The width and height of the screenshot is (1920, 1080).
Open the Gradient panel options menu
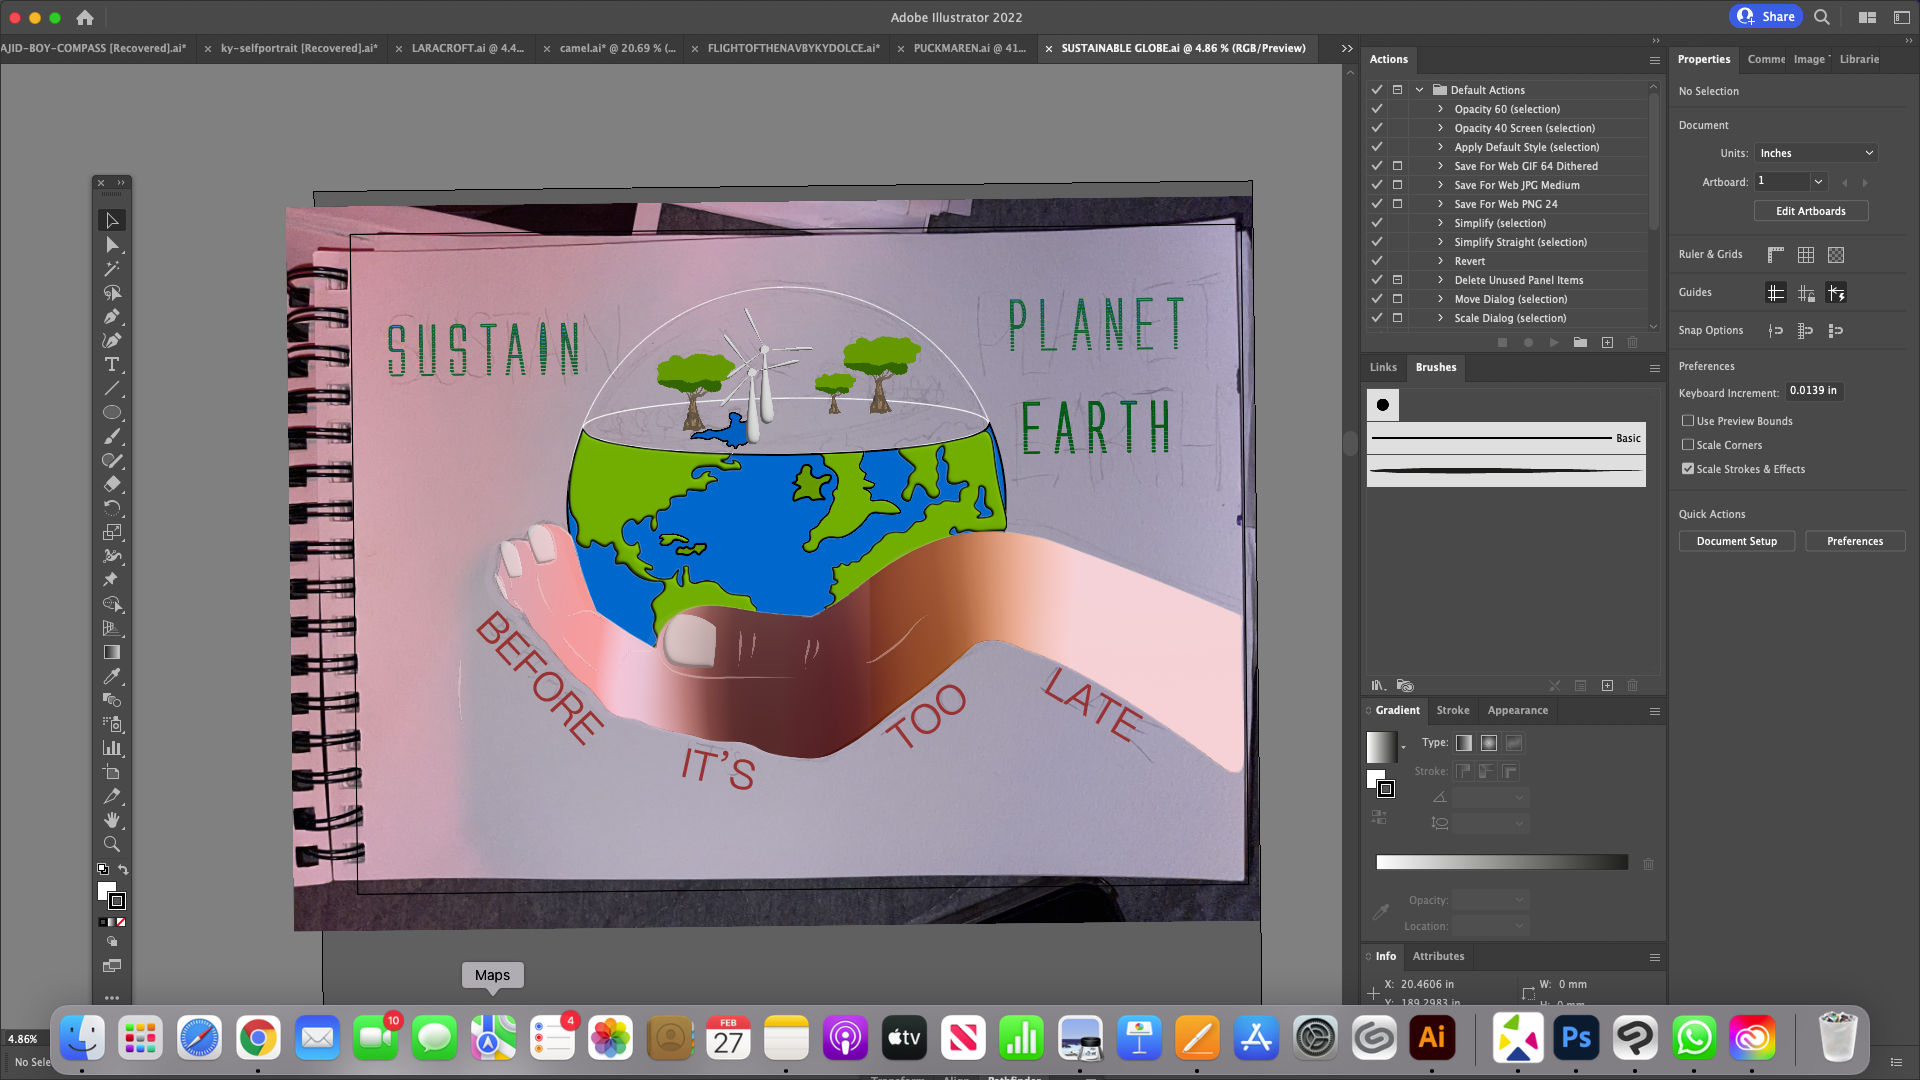[1655, 711]
